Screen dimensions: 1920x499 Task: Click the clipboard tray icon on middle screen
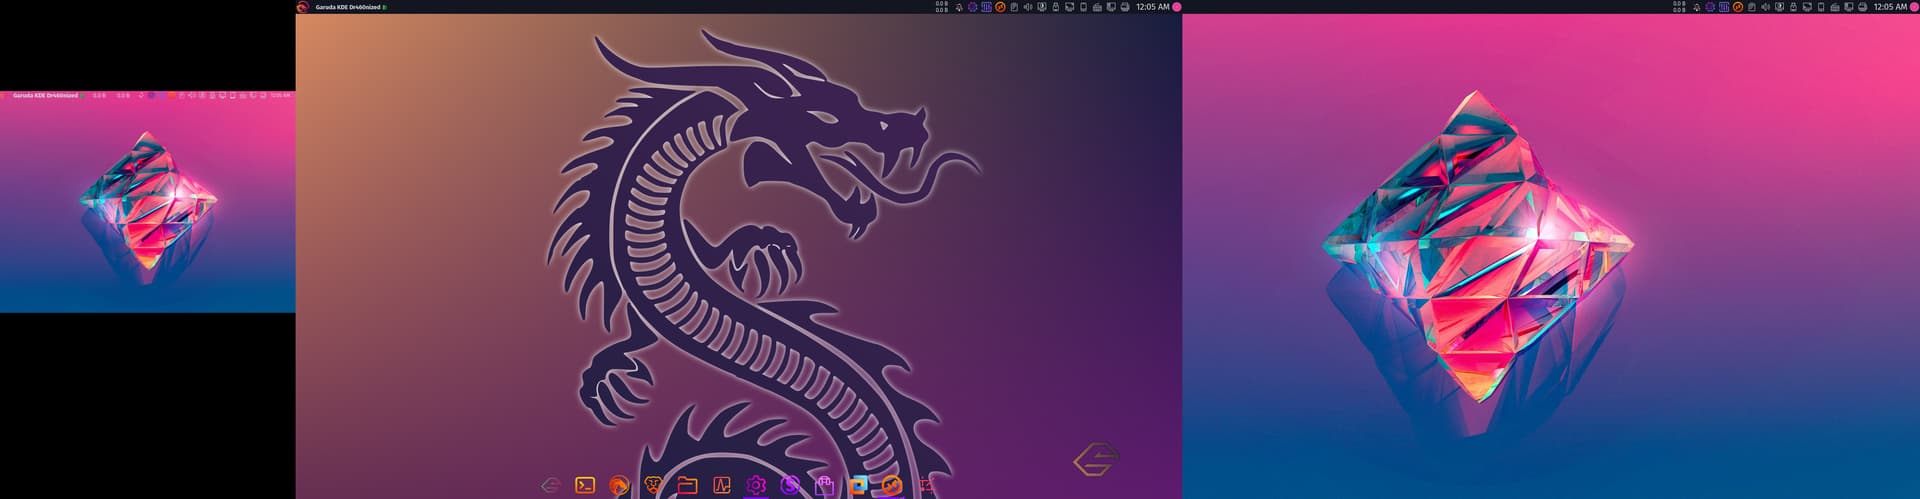(x=1014, y=7)
